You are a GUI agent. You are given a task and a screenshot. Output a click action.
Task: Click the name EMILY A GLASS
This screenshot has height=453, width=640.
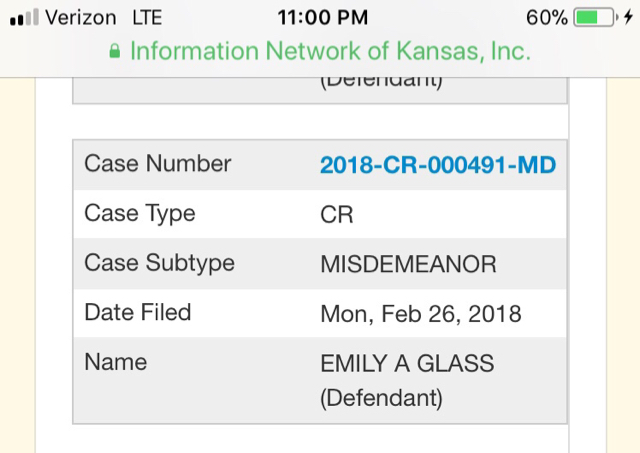click(407, 365)
